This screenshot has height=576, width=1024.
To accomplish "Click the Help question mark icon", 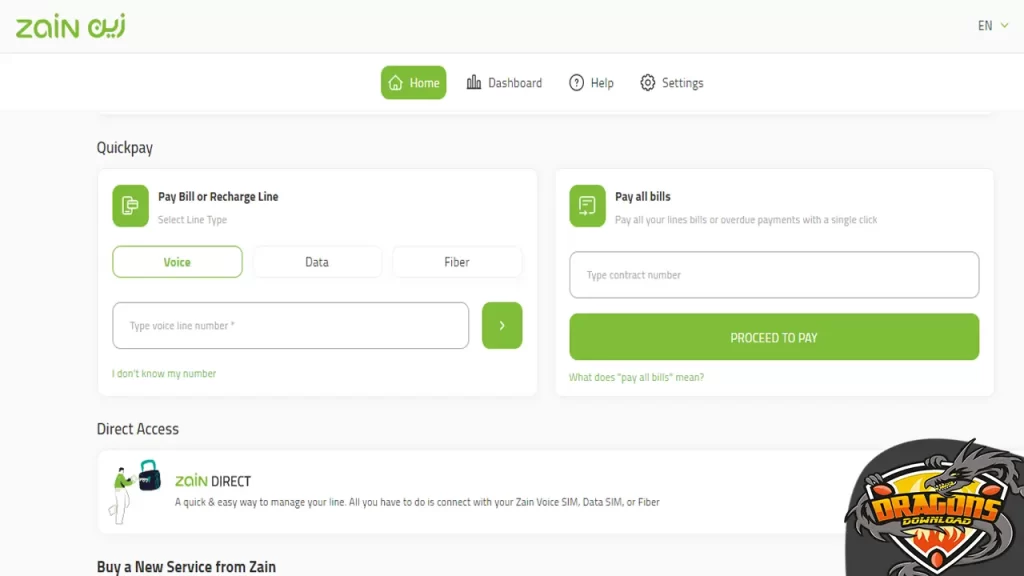I will point(576,83).
